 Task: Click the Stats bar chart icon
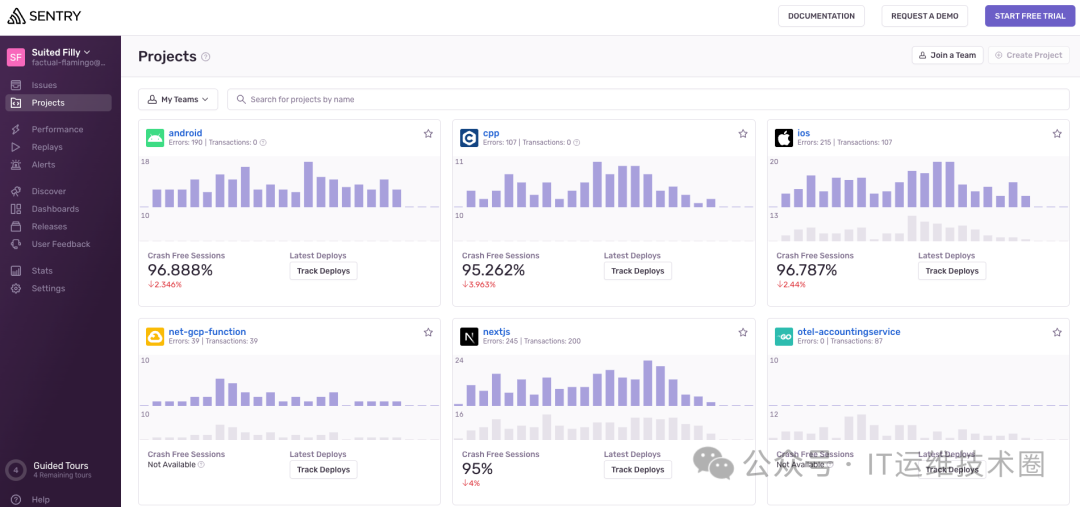16,271
